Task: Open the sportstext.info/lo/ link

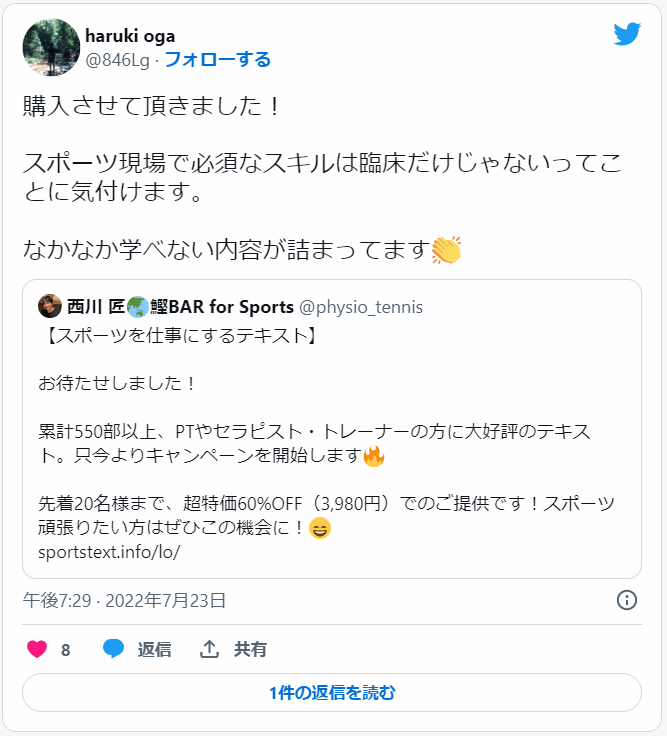Action: pos(108,552)
